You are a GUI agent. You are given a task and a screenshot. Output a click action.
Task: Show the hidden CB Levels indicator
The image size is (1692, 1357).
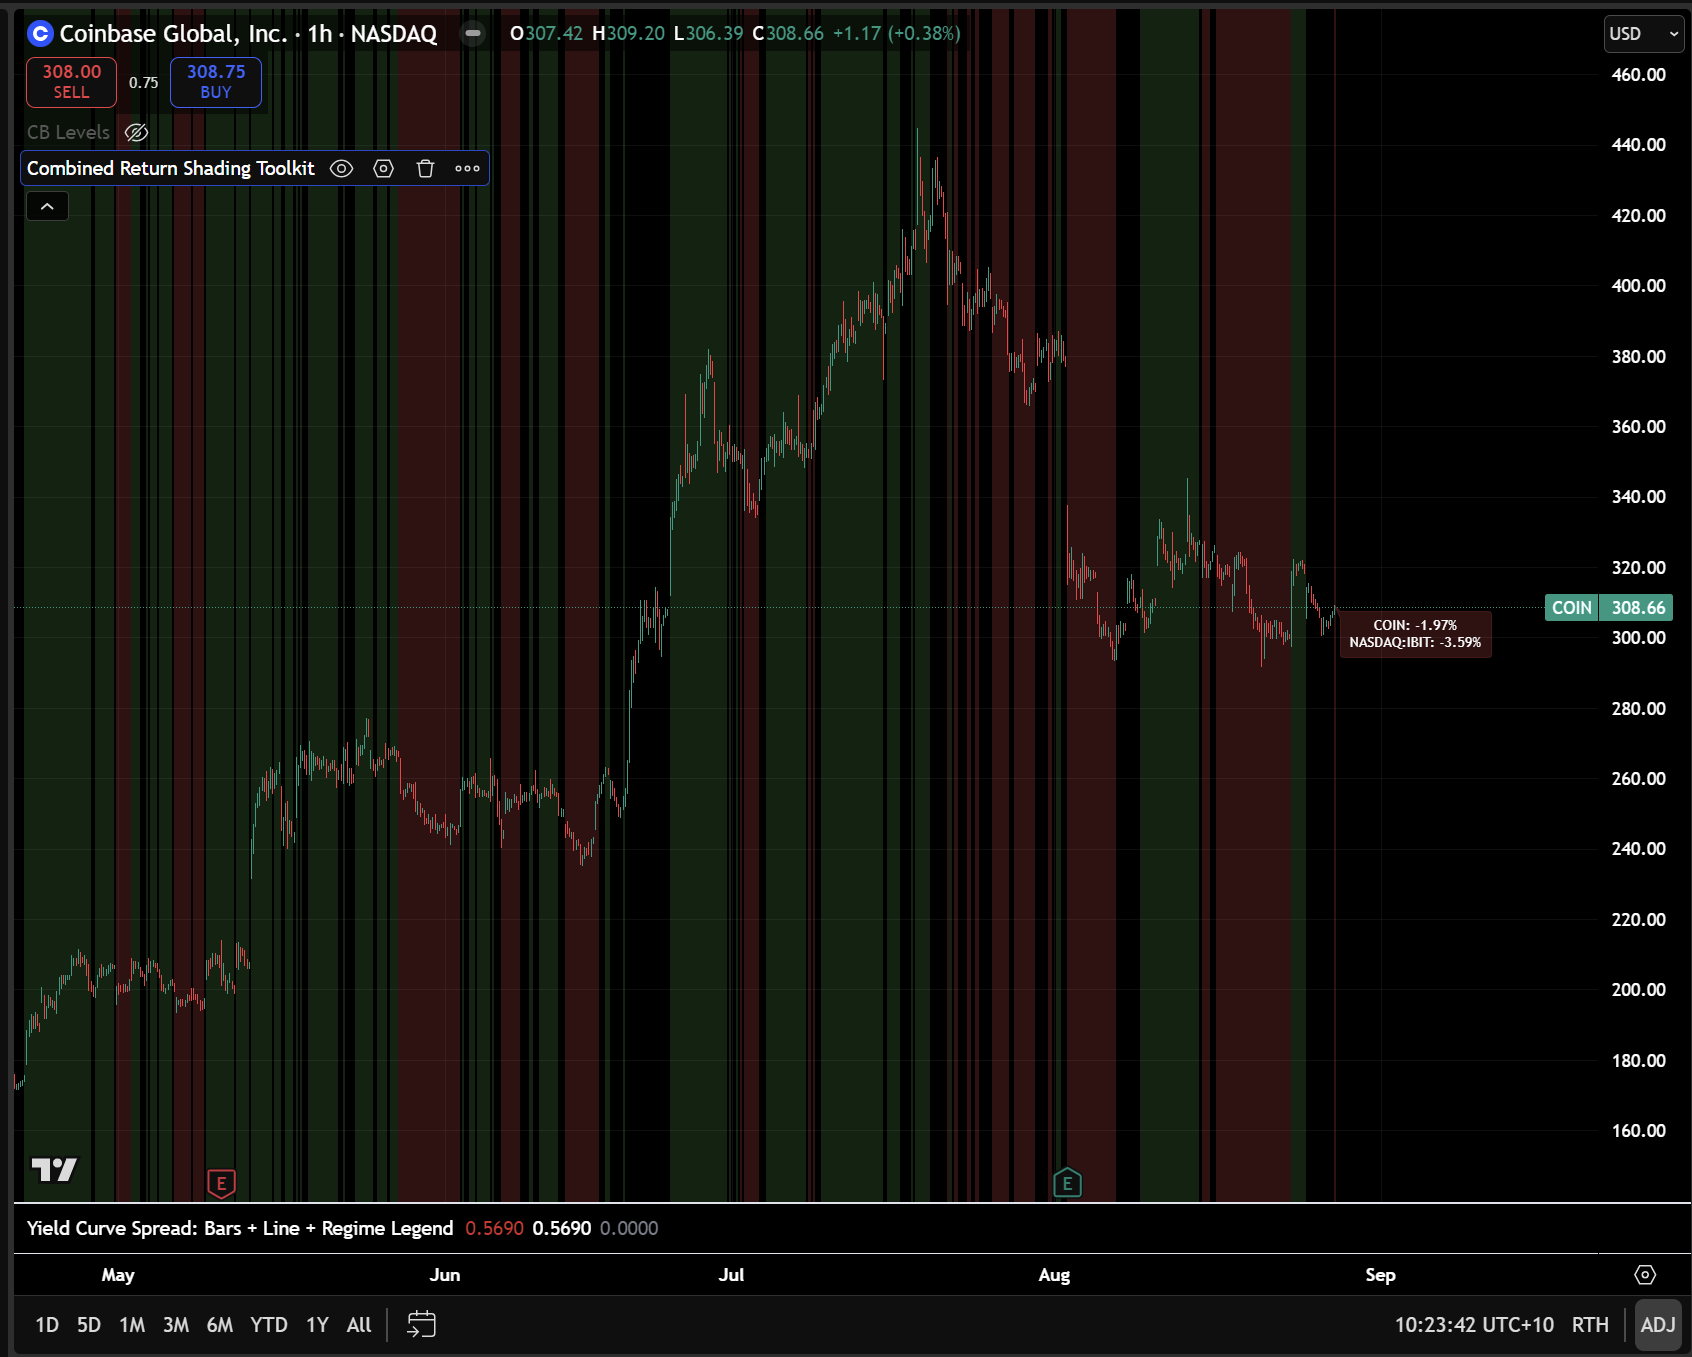coord(136,132)
